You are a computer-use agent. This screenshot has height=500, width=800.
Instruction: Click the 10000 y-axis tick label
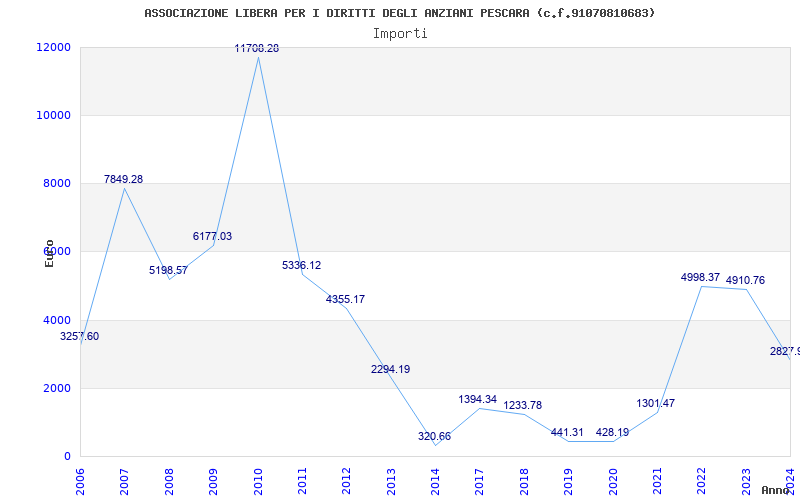pos(54,115)
